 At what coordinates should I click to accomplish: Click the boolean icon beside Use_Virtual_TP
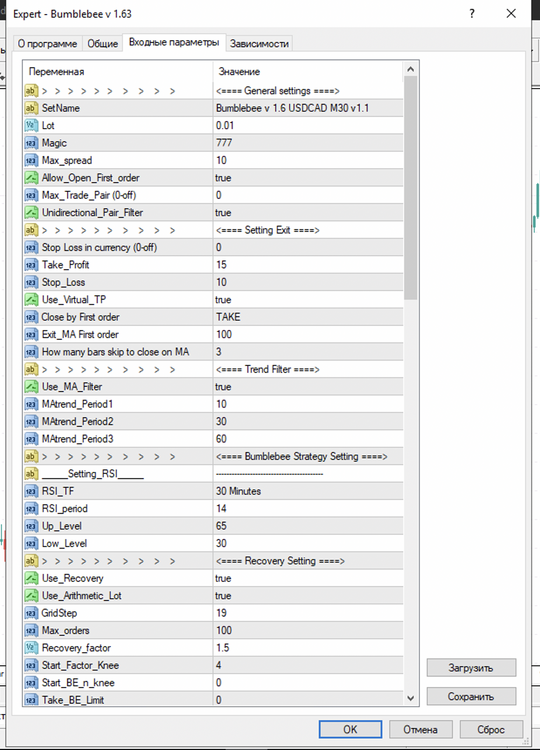31,299
